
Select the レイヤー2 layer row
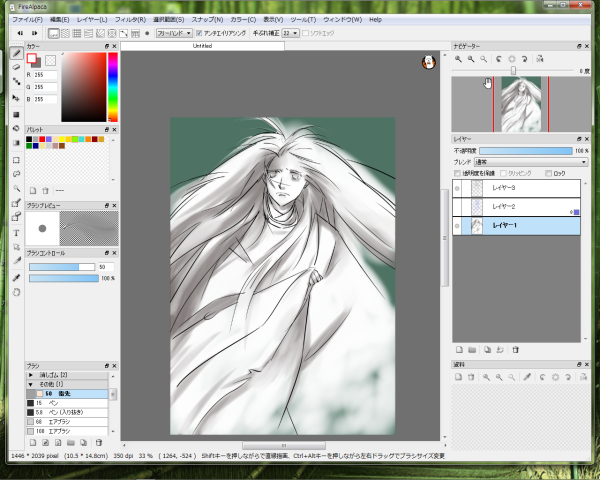tap(516, 207)
